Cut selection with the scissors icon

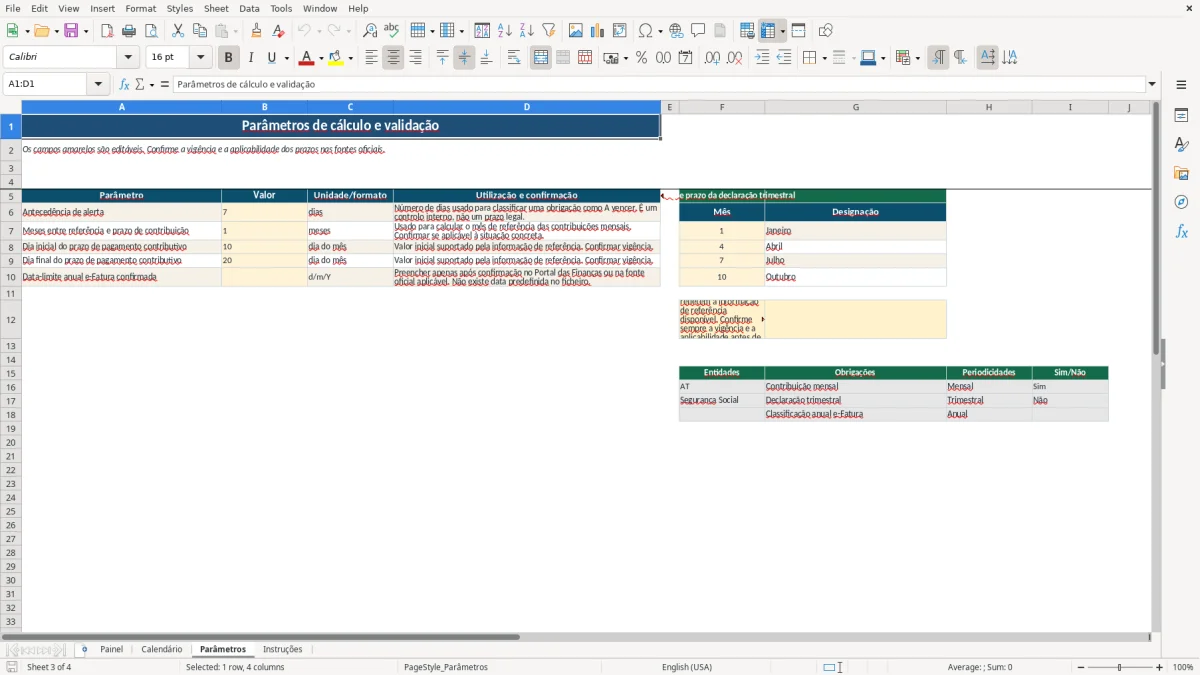pos(178,31)
